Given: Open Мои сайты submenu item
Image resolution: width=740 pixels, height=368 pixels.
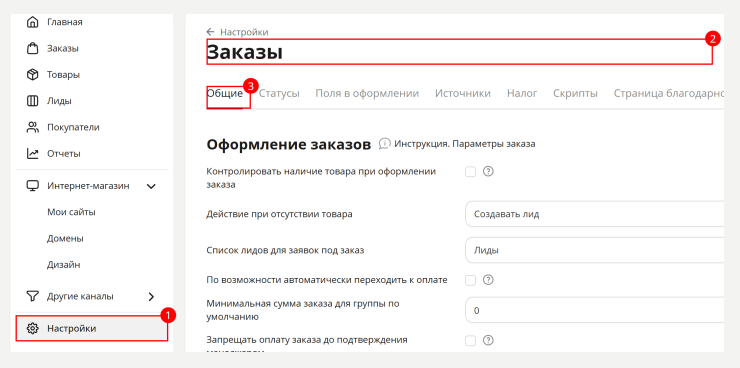Looking at the screenshot, I should click(x=71, y=212).
